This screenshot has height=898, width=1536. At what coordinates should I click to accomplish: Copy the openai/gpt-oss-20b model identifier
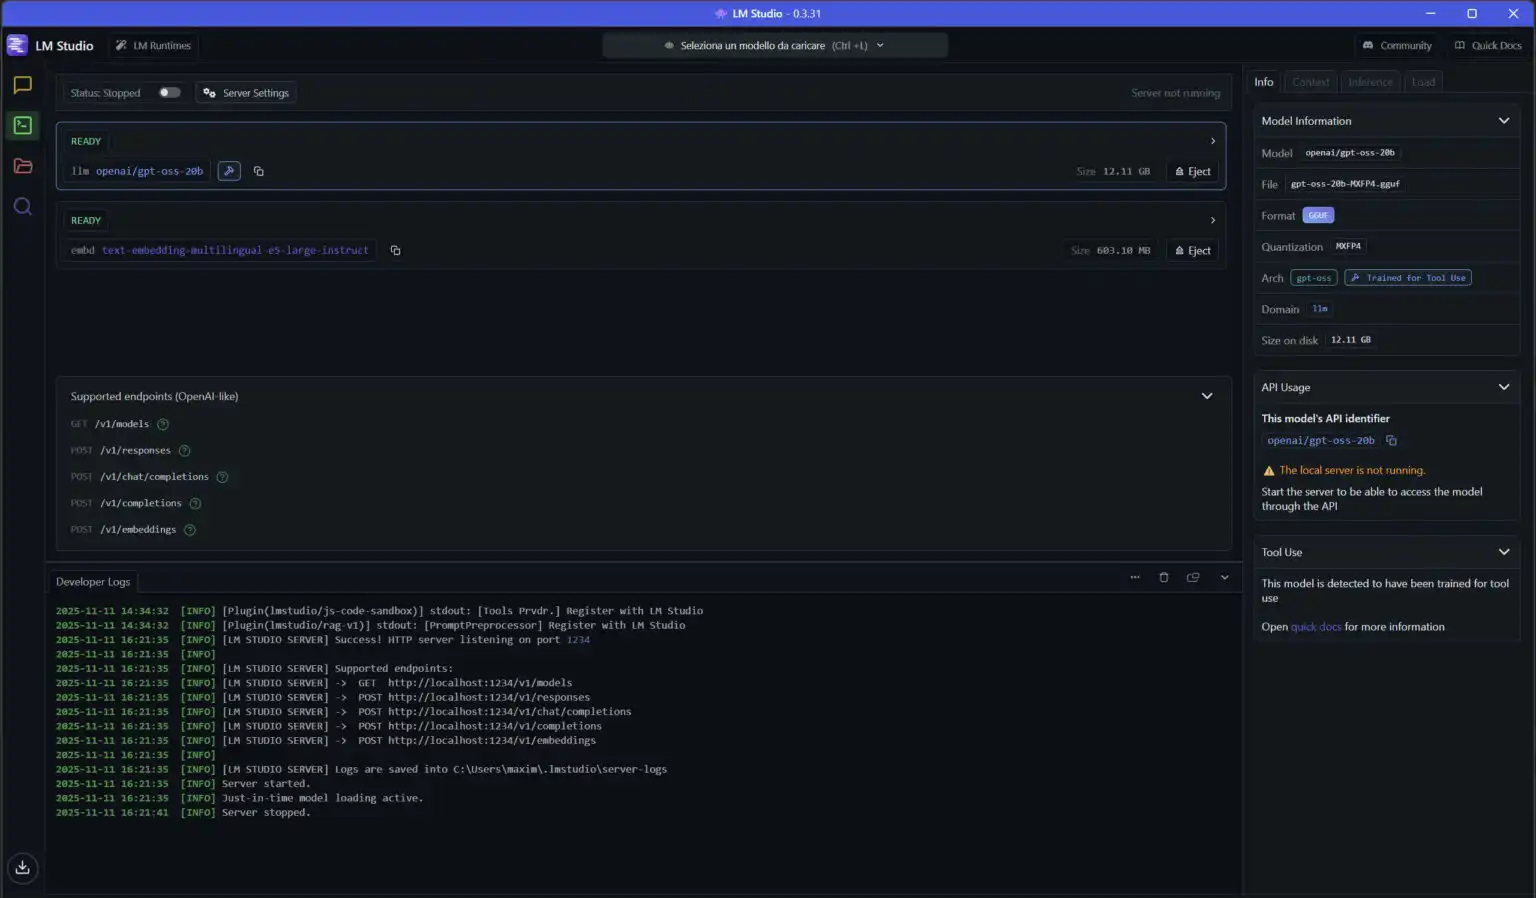pyautogui.click(x=259, y=171)
